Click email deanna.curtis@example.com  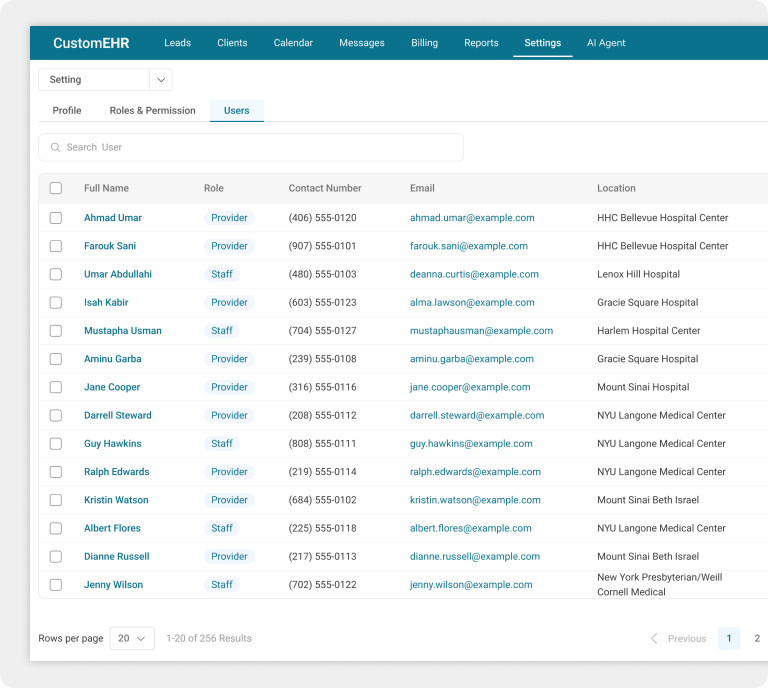(474, 274)
